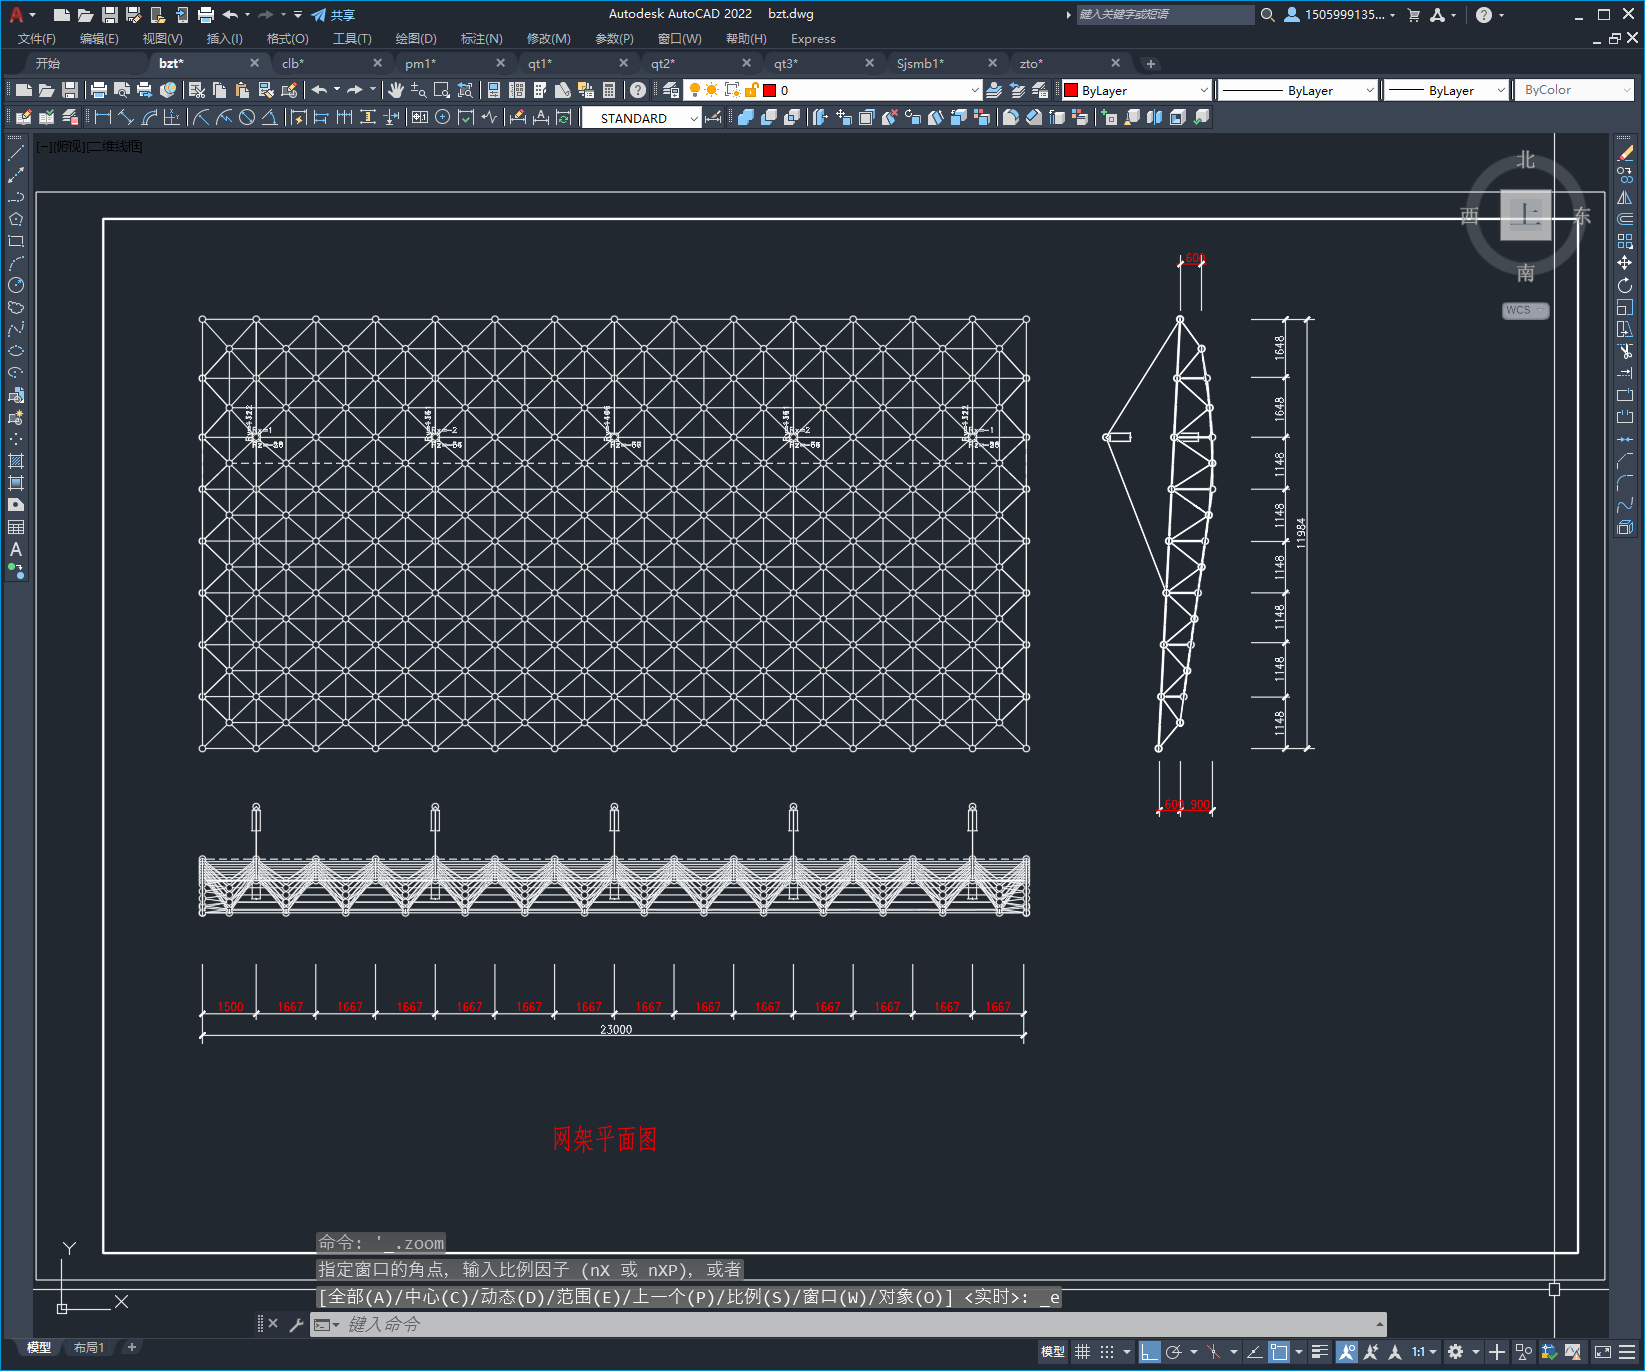Click the Share paper plane button
The width and height of the screenshot is (1645, 1371).
(x=333, y=15)
